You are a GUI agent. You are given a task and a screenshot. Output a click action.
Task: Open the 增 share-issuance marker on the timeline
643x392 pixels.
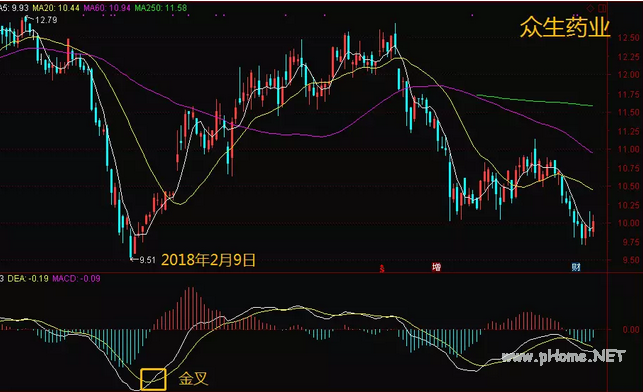436,267
